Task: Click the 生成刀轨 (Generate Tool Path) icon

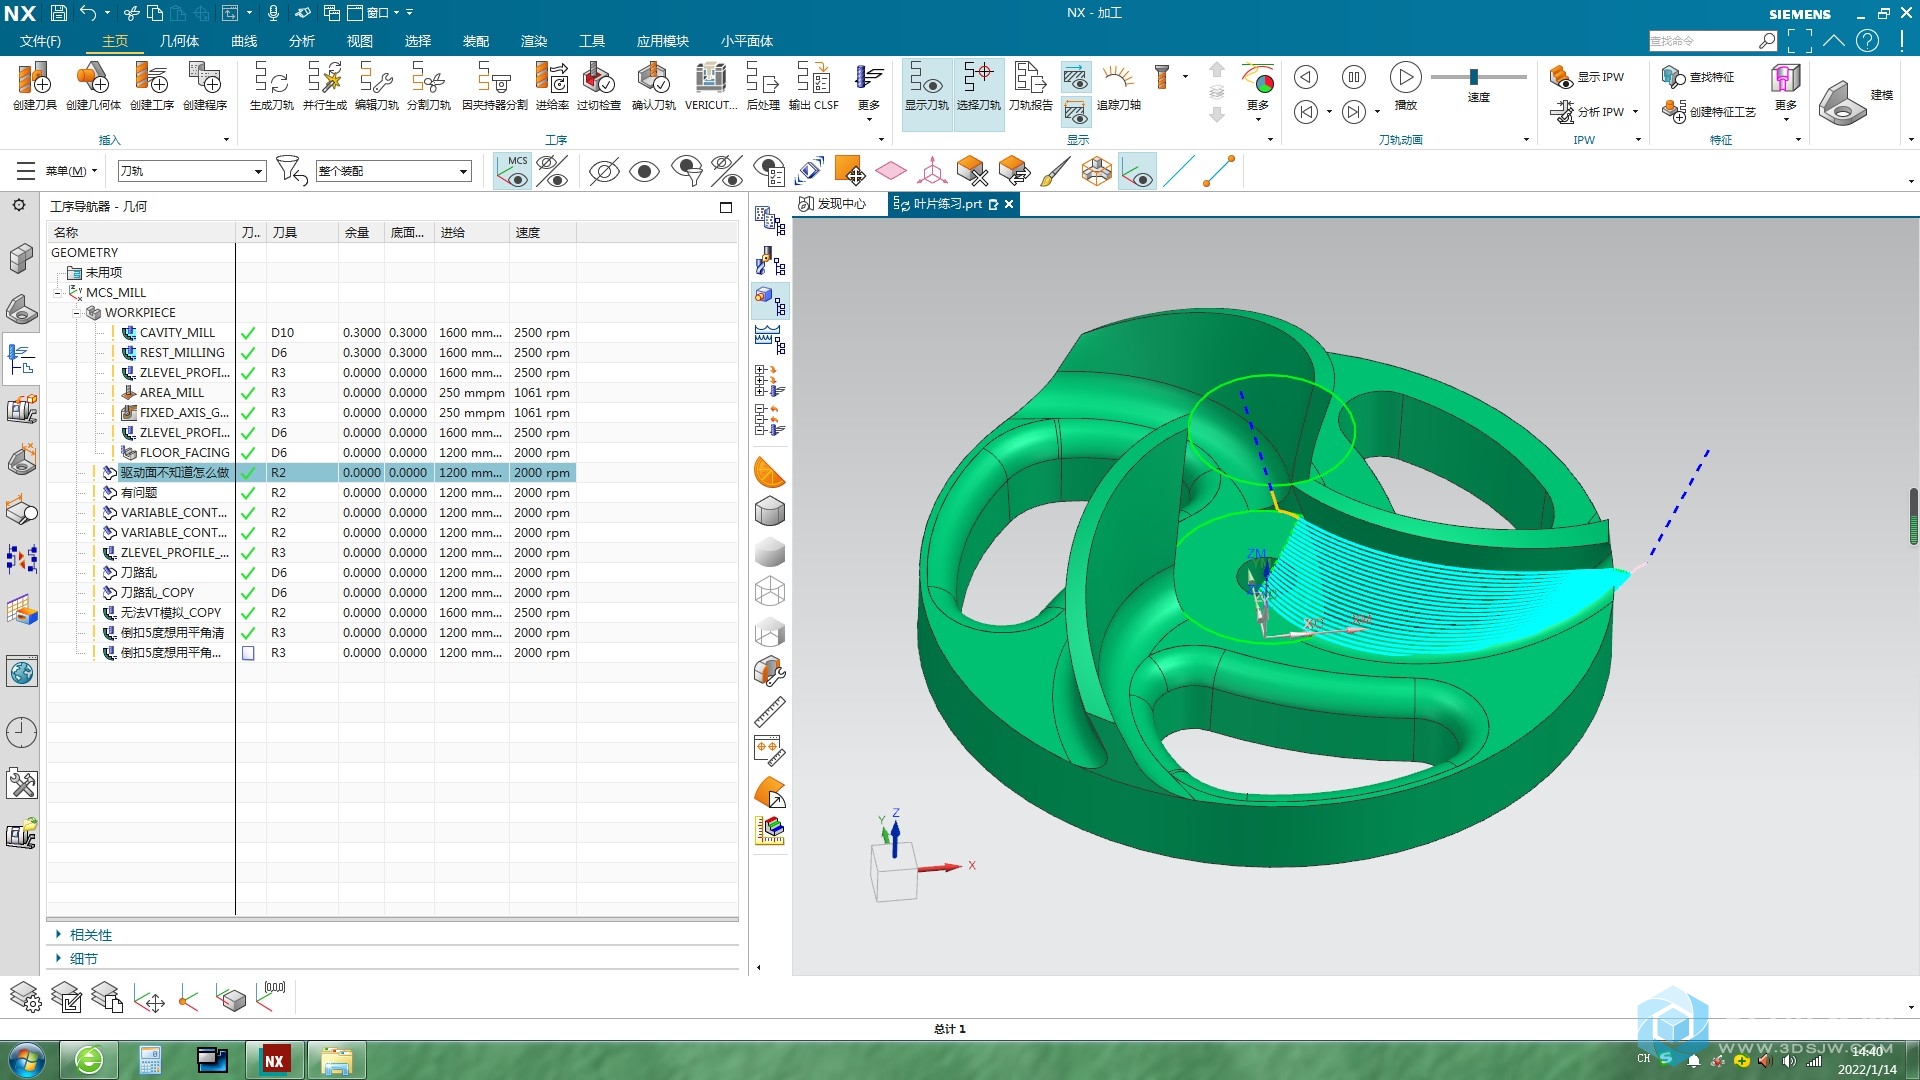Action: 271,85
